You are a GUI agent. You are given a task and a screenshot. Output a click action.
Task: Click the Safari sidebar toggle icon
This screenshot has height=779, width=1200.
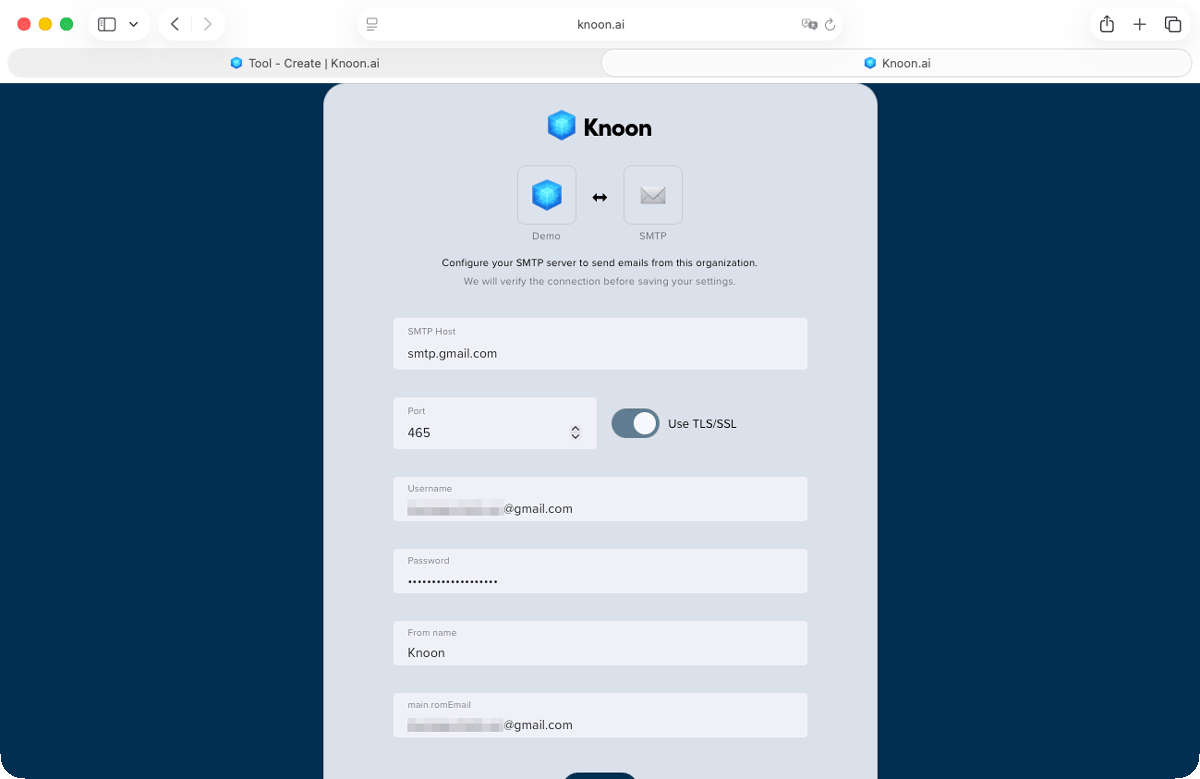[107, 24]
